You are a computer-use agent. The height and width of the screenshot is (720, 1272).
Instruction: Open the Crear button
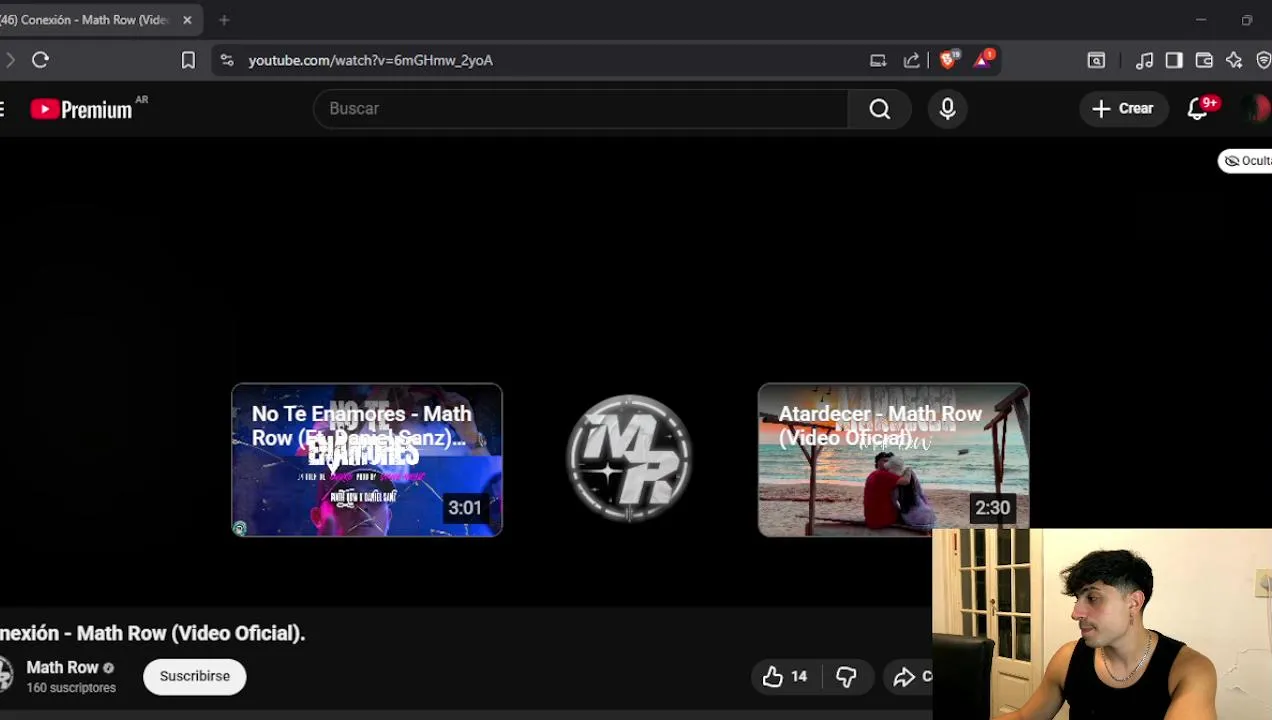(x=1123, y=108)
